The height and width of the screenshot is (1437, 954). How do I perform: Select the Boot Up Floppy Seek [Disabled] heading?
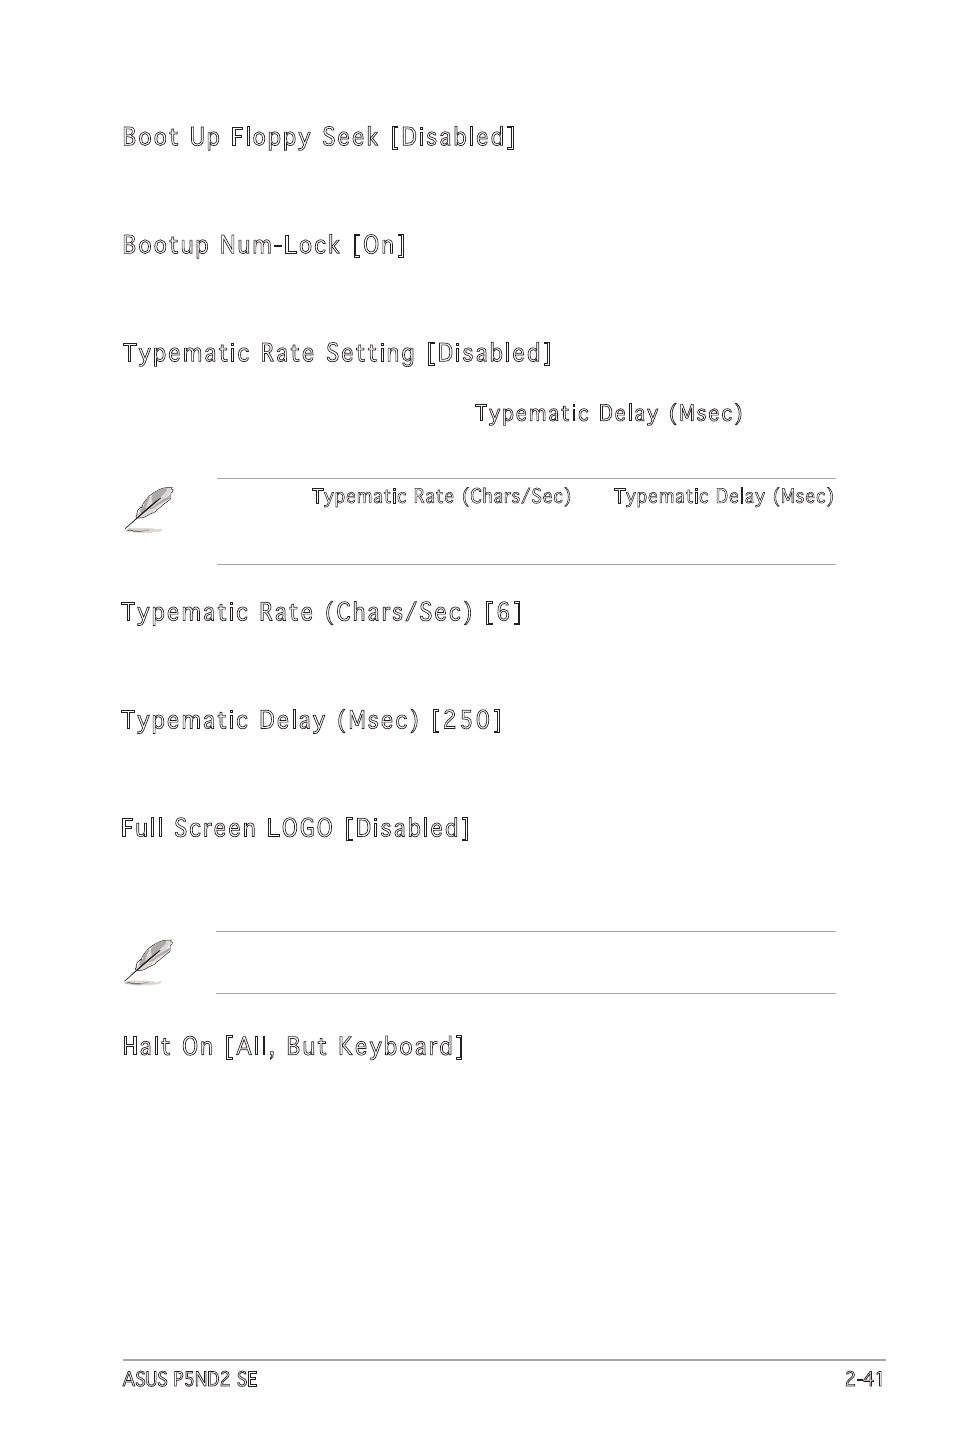[319, 137]
